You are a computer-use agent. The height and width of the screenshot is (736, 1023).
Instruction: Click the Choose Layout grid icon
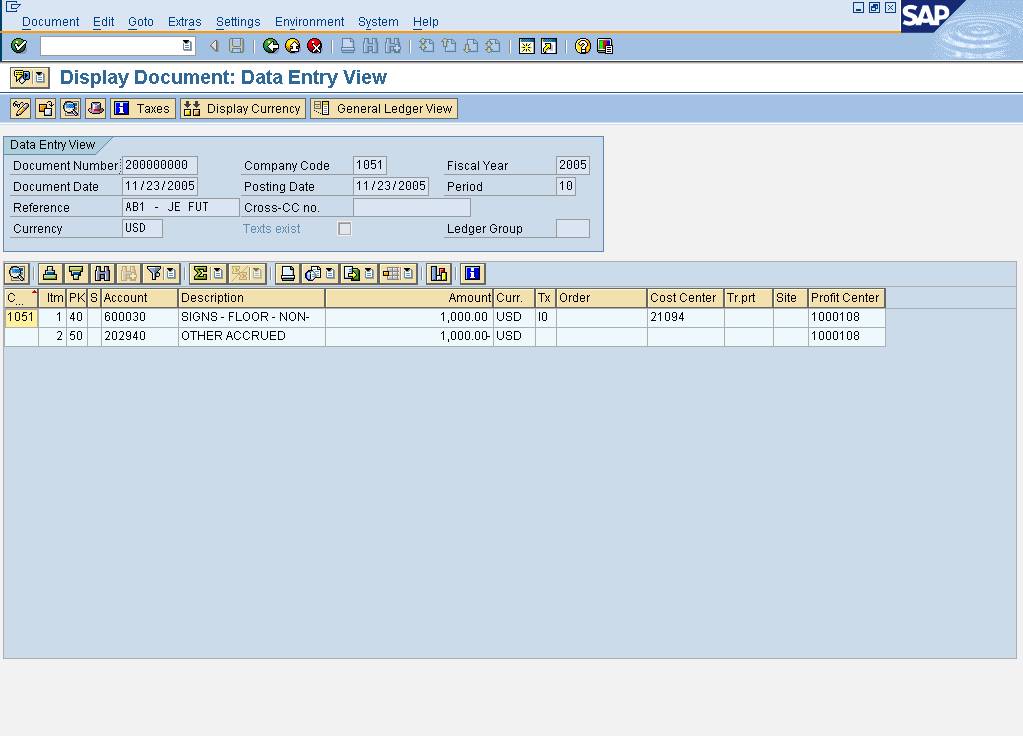point(391,273)
